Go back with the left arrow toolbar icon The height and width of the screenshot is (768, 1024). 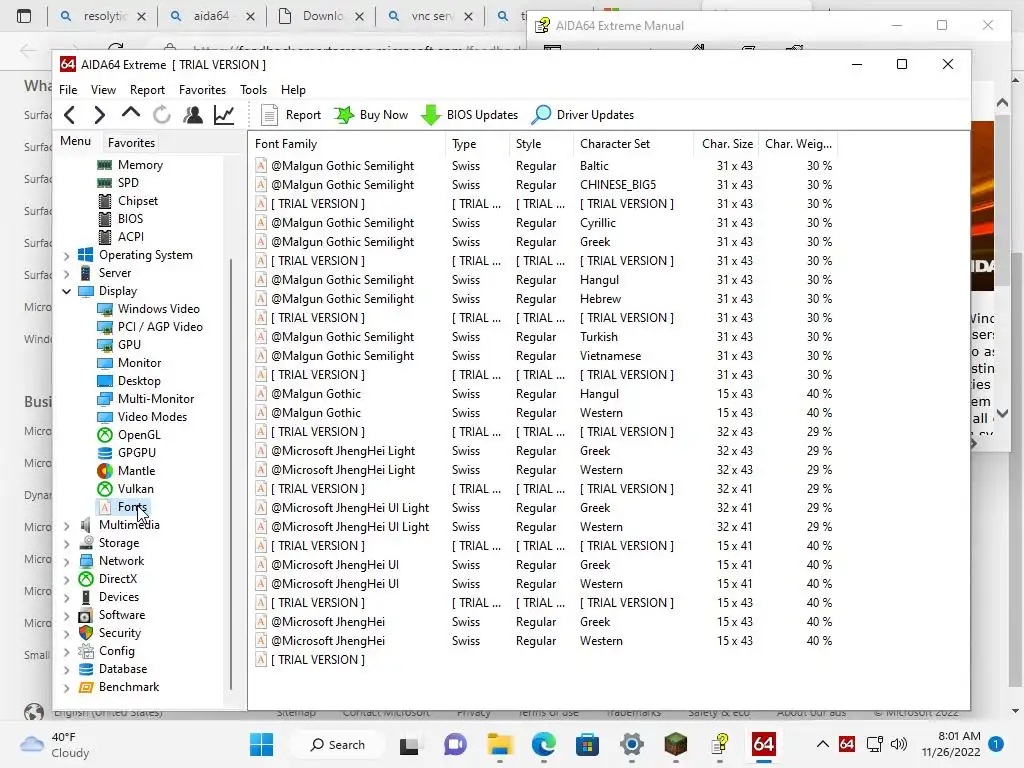pos(70,115)
